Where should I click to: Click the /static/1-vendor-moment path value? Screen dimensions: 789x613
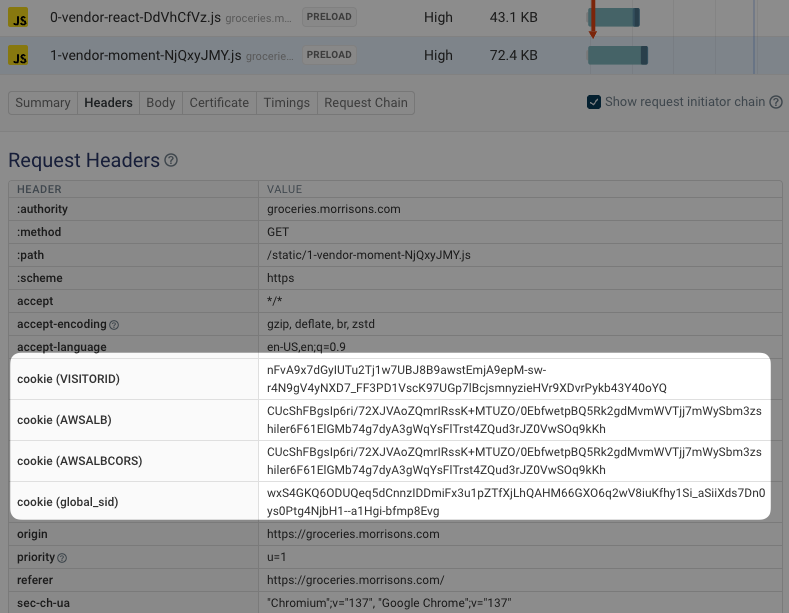point(369,255)
